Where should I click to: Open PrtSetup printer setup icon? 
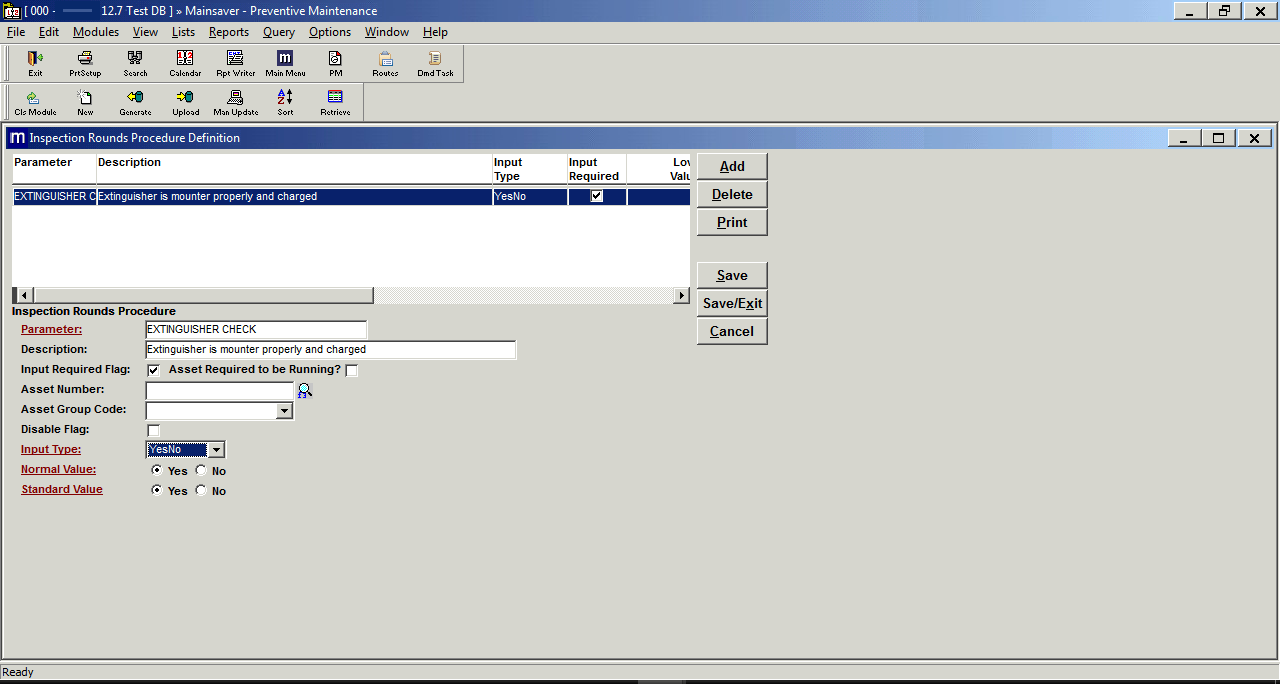85,63
